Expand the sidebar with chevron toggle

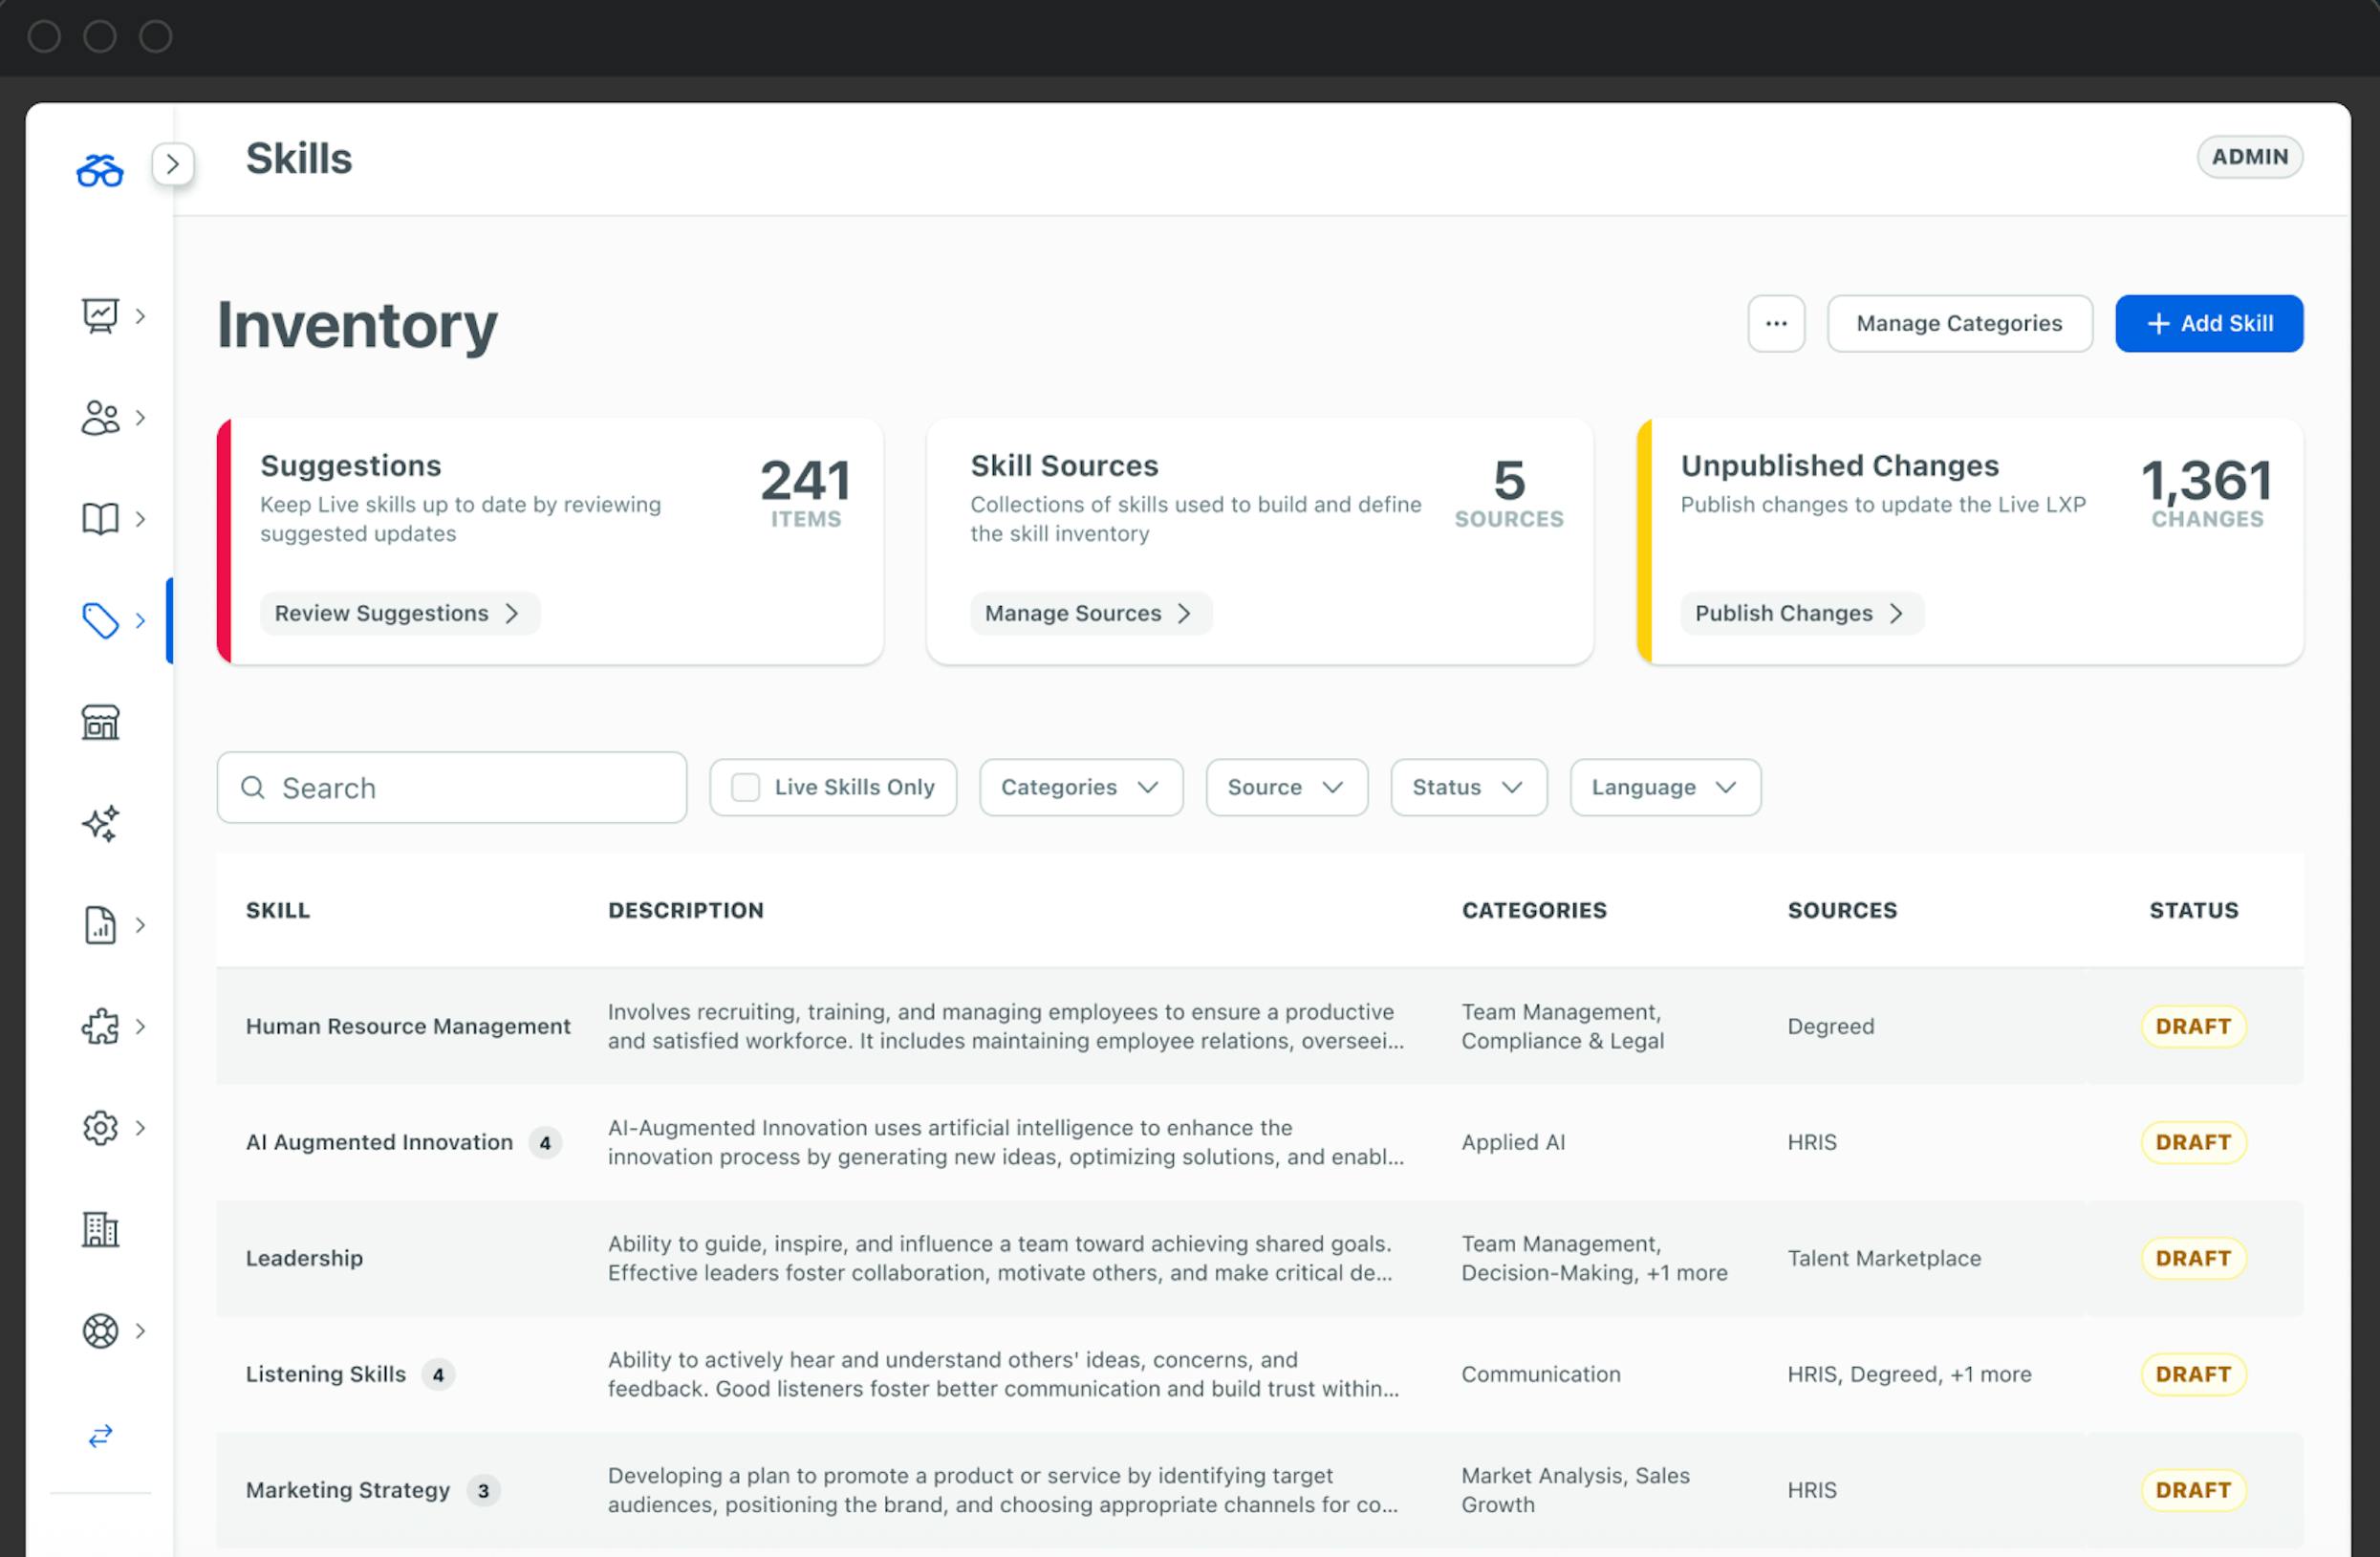[173, 164]
